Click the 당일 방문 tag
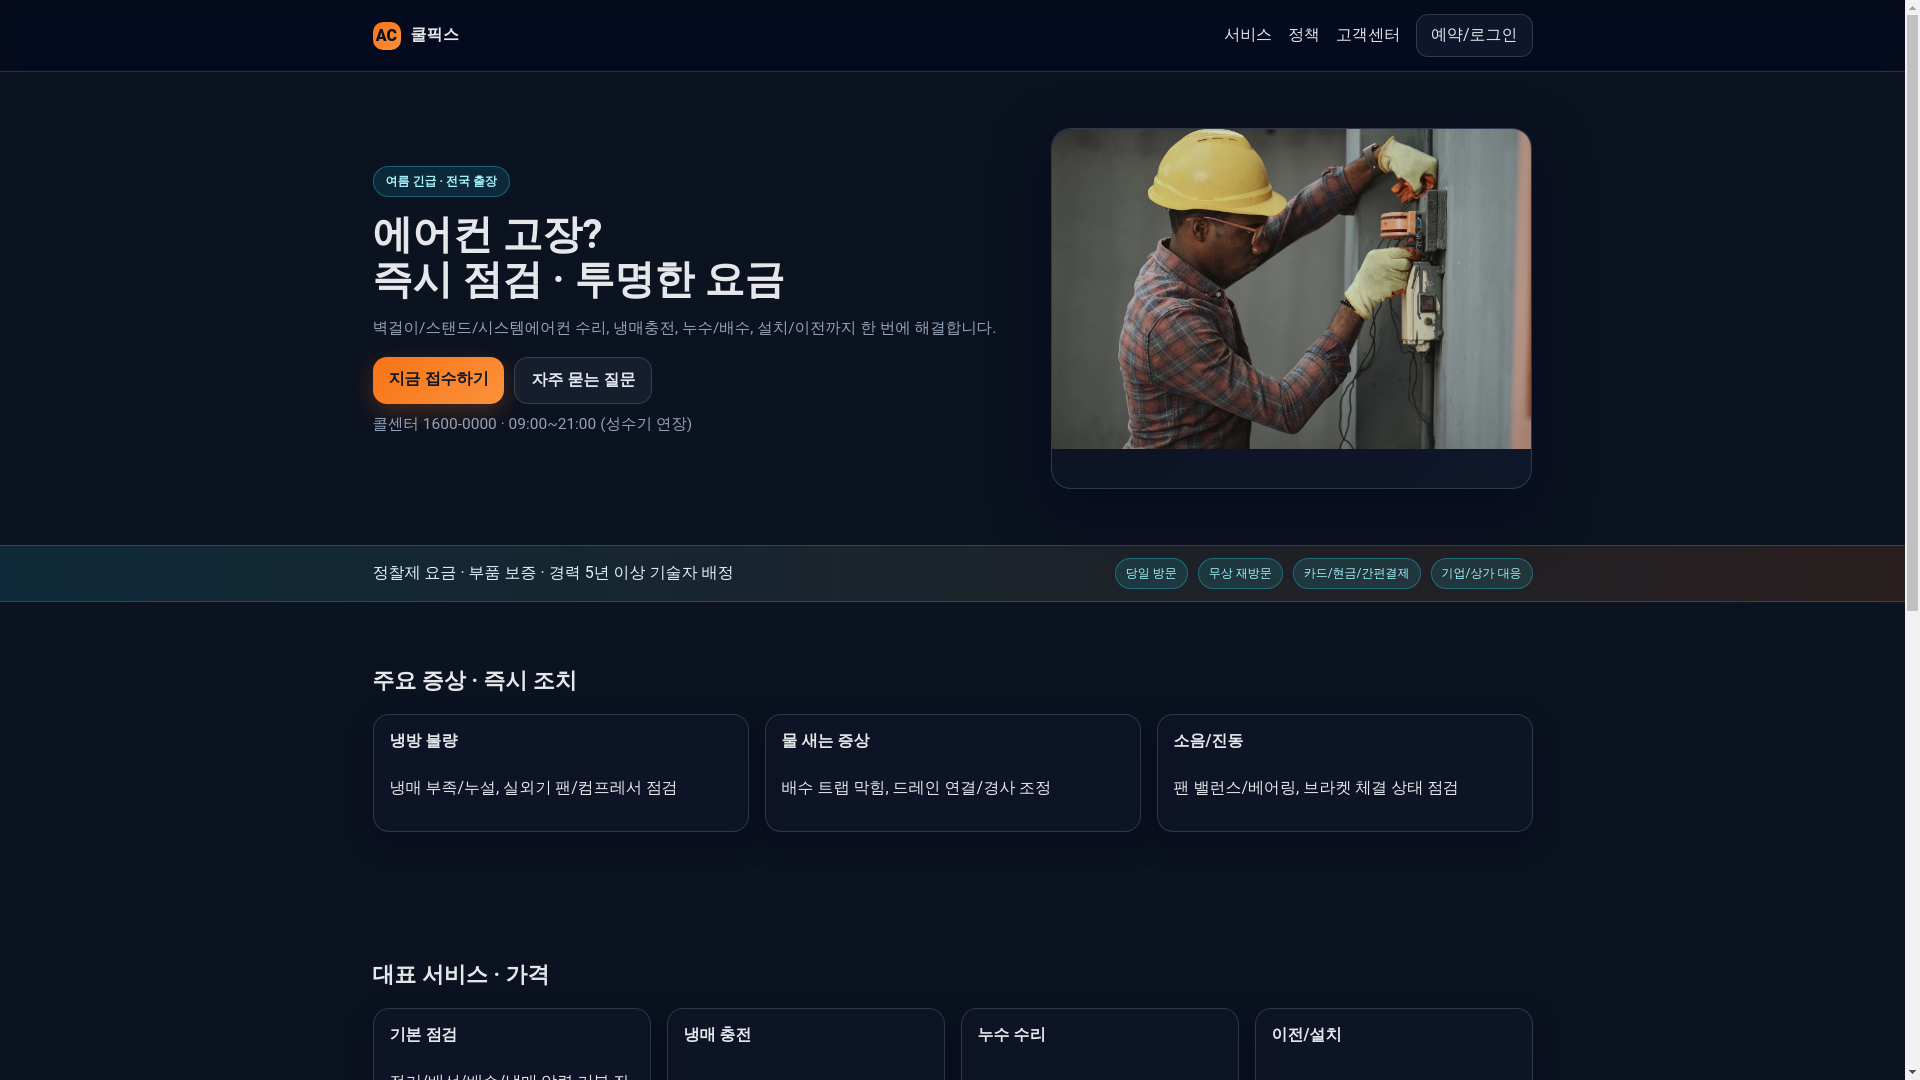This screenshot has height=1080, width=1920. click(x=1150, y=574)
